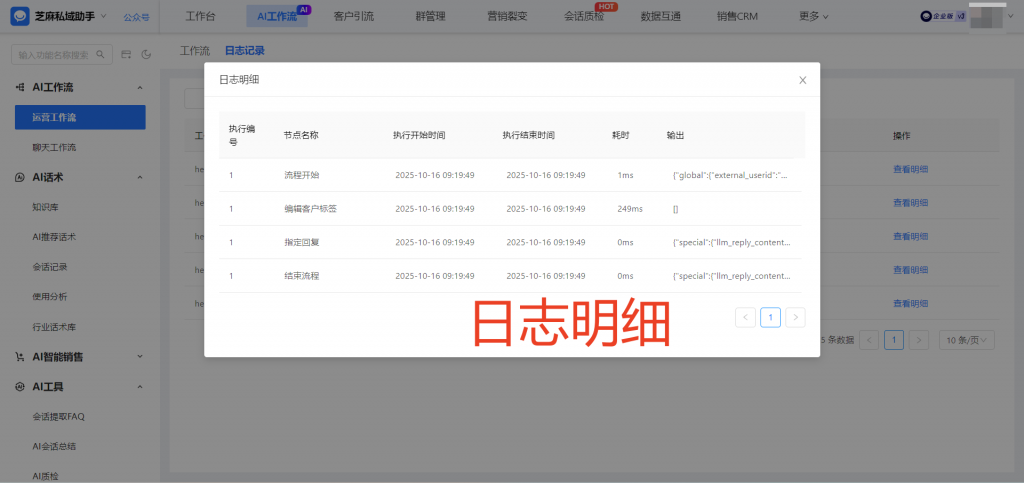The image size is (1024, 483).
Task: Expand the AI智能销售 sidebar group chevron
Action: 139,357
